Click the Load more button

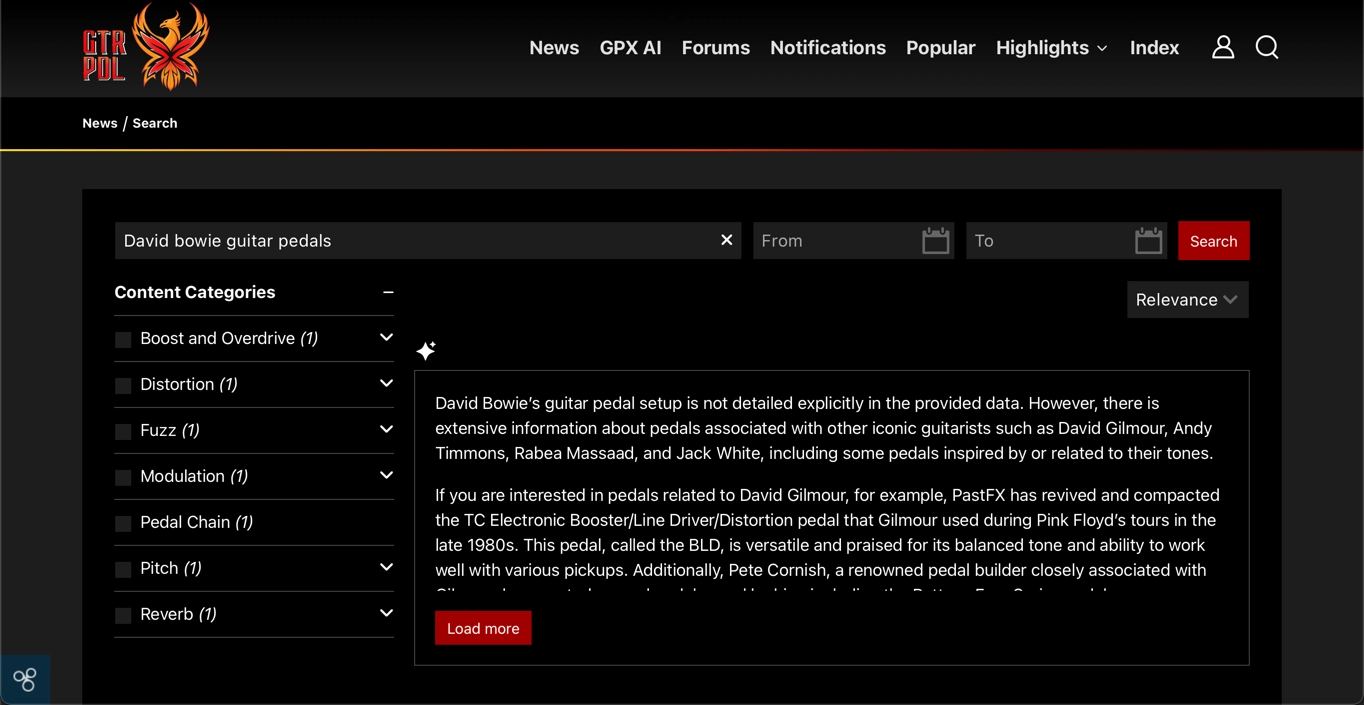(483, 628)
